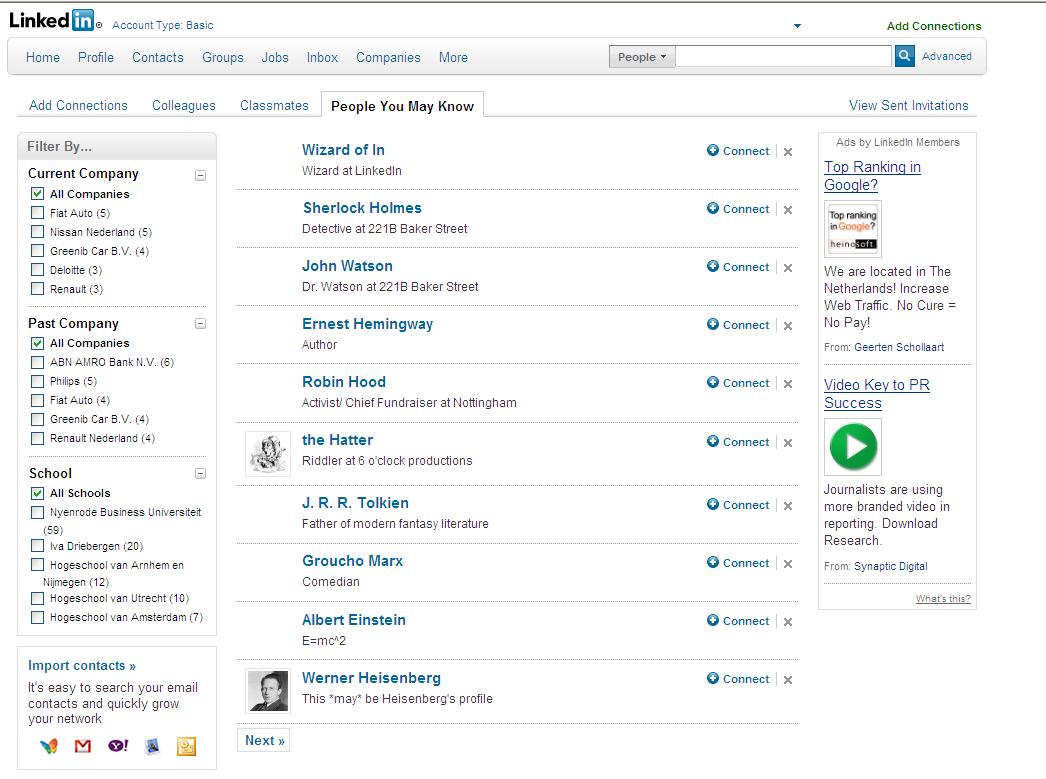Connect with Sherlock Holmes
This screenshot has height=779, width=1046.
pos(738,209)
